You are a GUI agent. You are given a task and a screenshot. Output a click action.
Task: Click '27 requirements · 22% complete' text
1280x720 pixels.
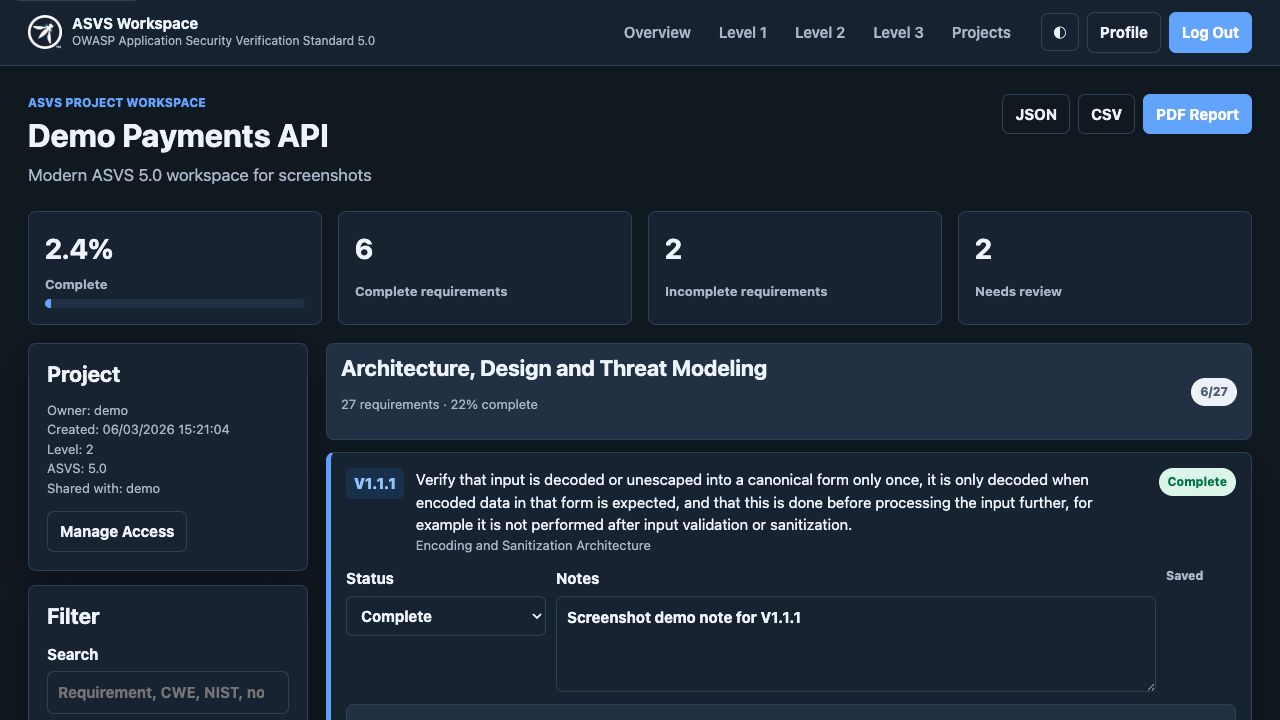(439, 405)
